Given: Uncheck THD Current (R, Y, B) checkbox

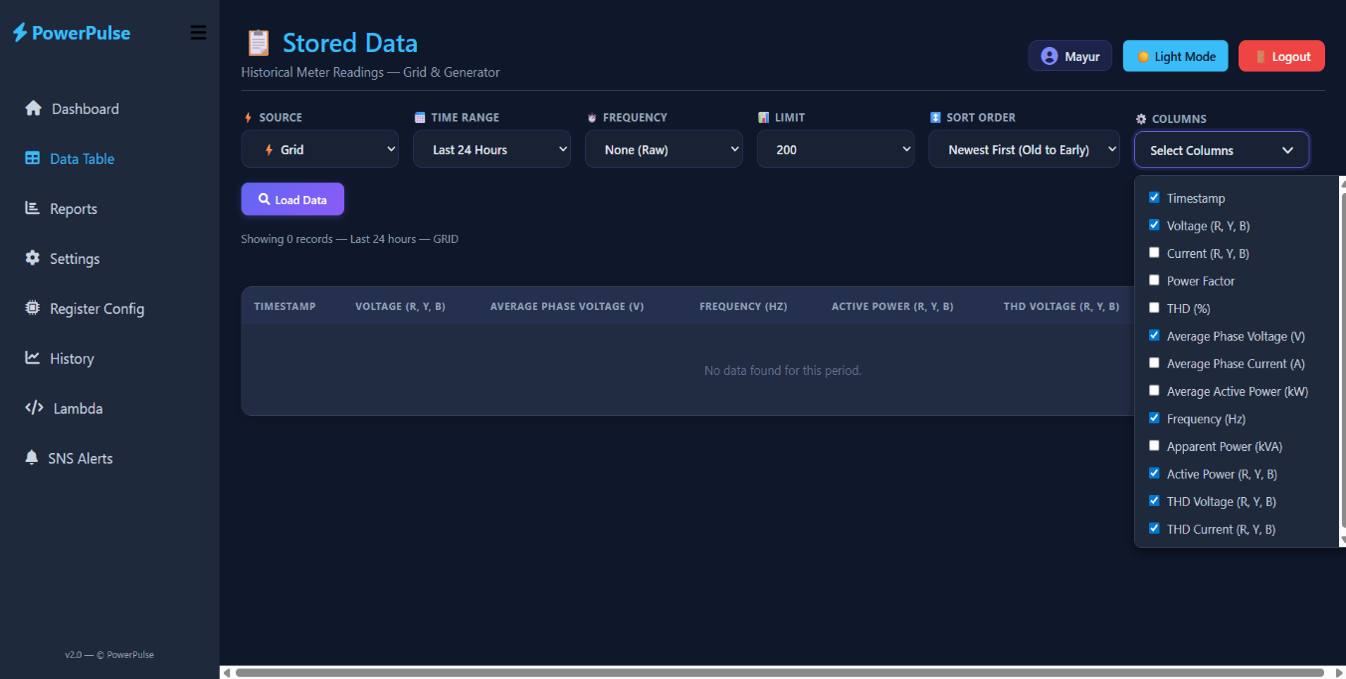Looking at the screenshot, I should (1154, 528).
